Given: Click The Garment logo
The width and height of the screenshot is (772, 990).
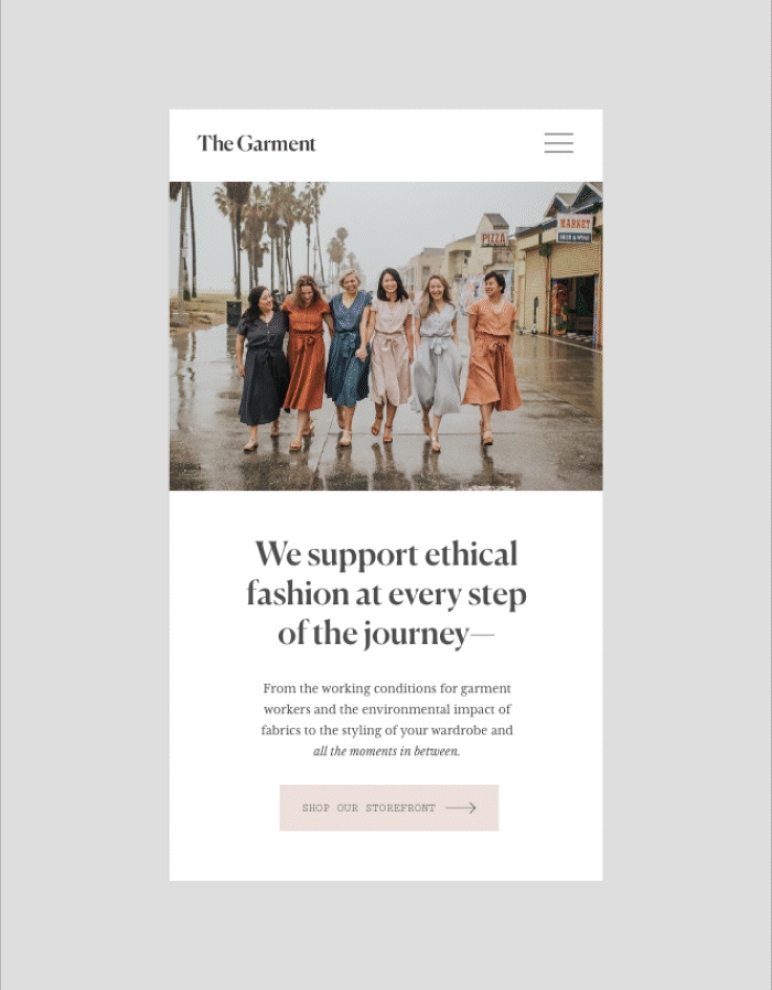Looking at the screenshot, I should pos(256,143).
